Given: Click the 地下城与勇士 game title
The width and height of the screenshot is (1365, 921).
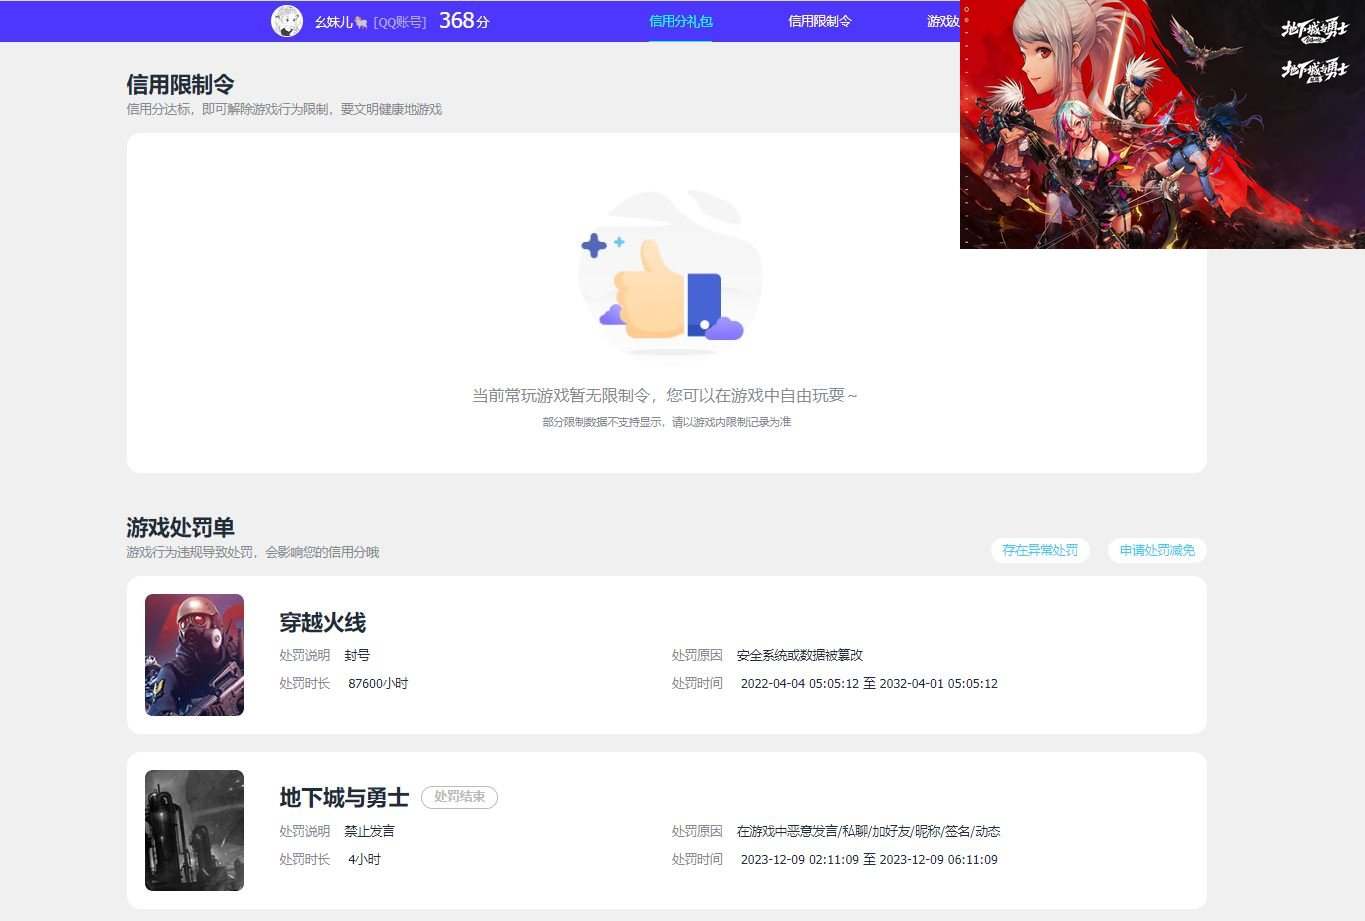Looking at the screenshot, I should coord(344,797).
